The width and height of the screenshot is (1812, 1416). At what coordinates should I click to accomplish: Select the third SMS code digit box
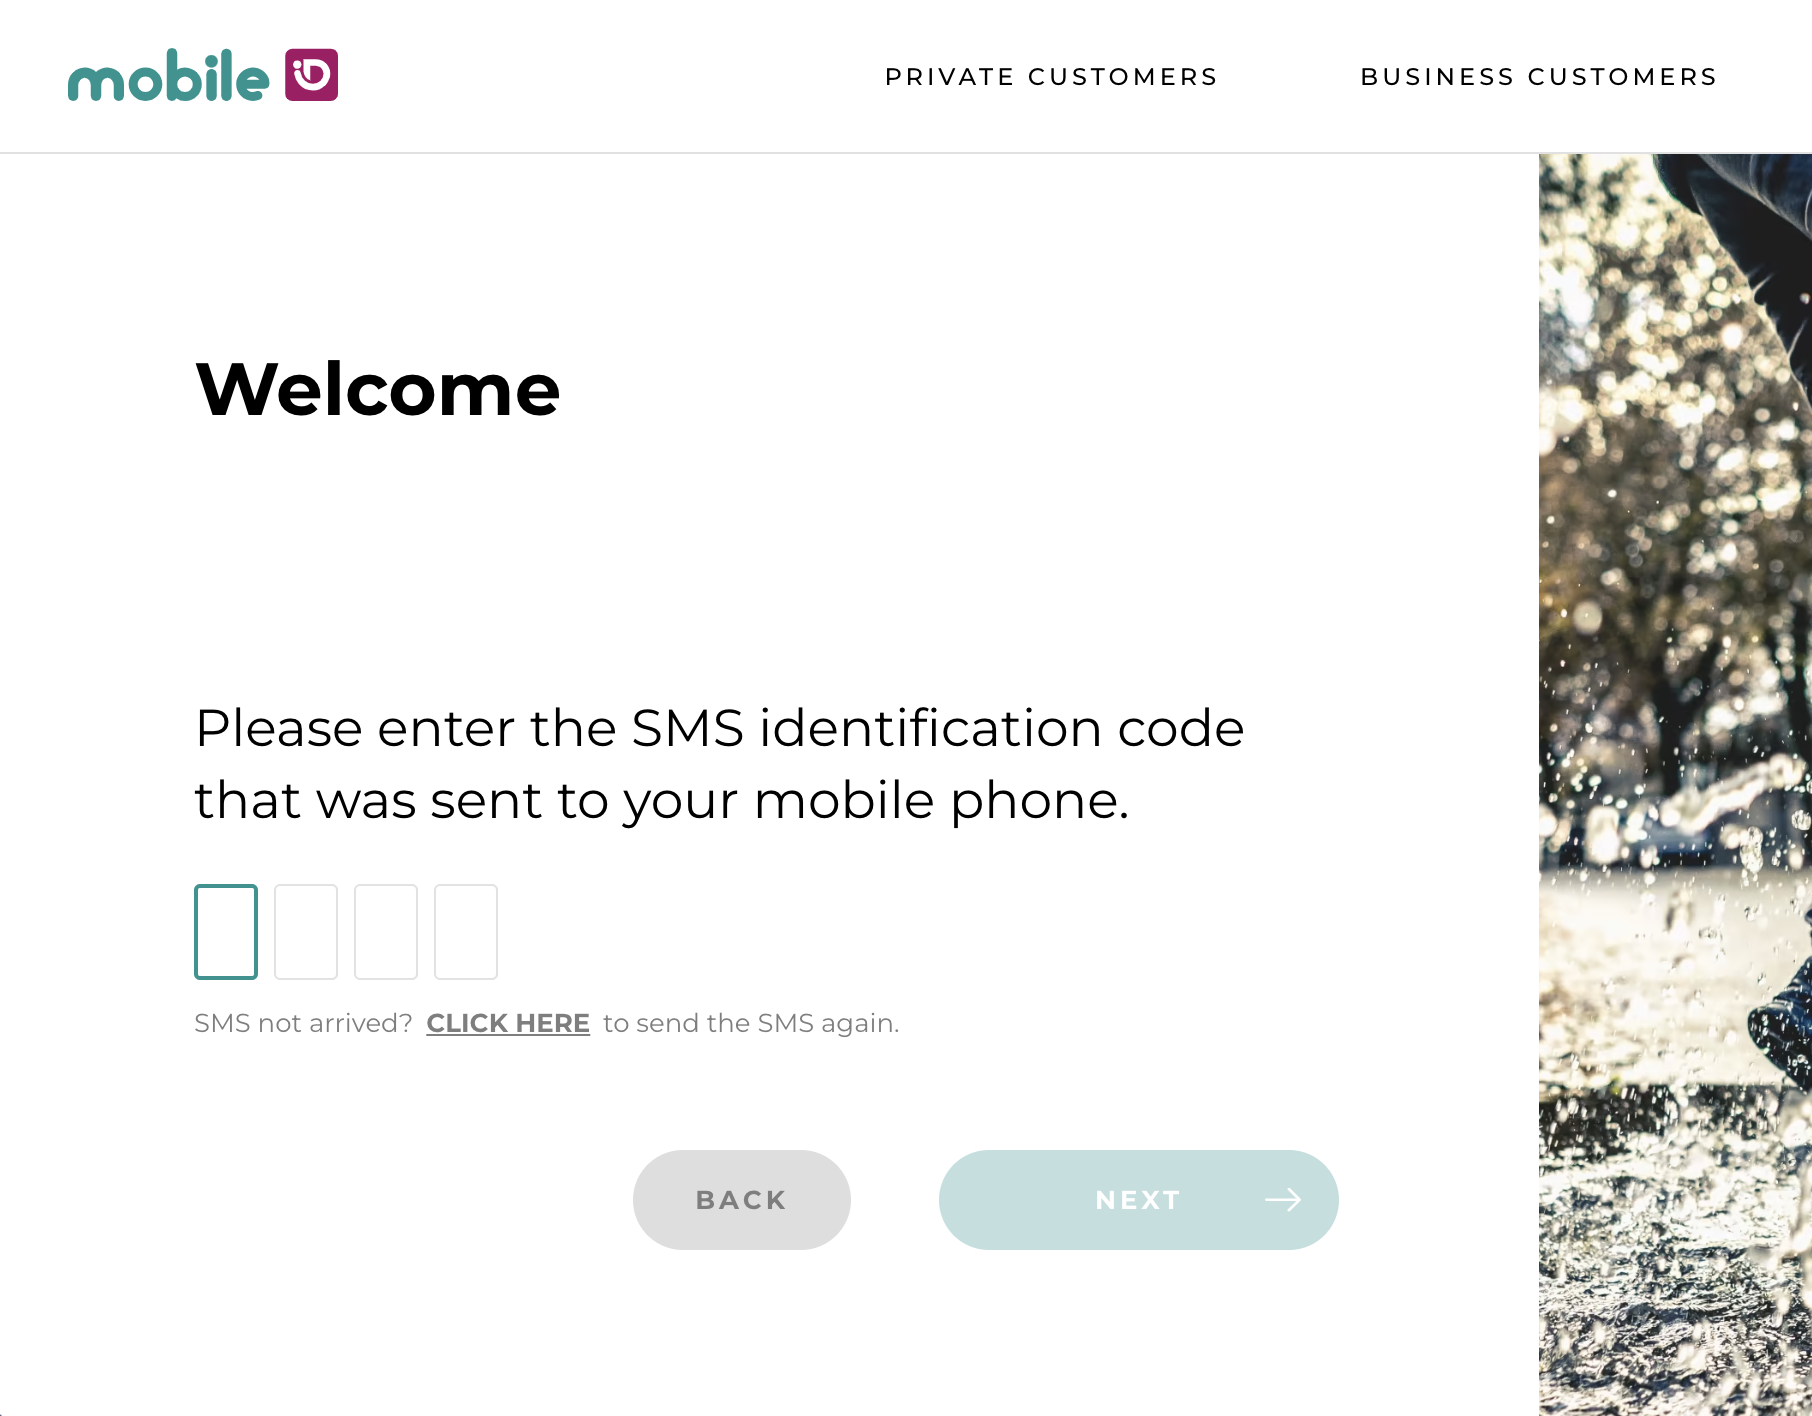[386, 931]
